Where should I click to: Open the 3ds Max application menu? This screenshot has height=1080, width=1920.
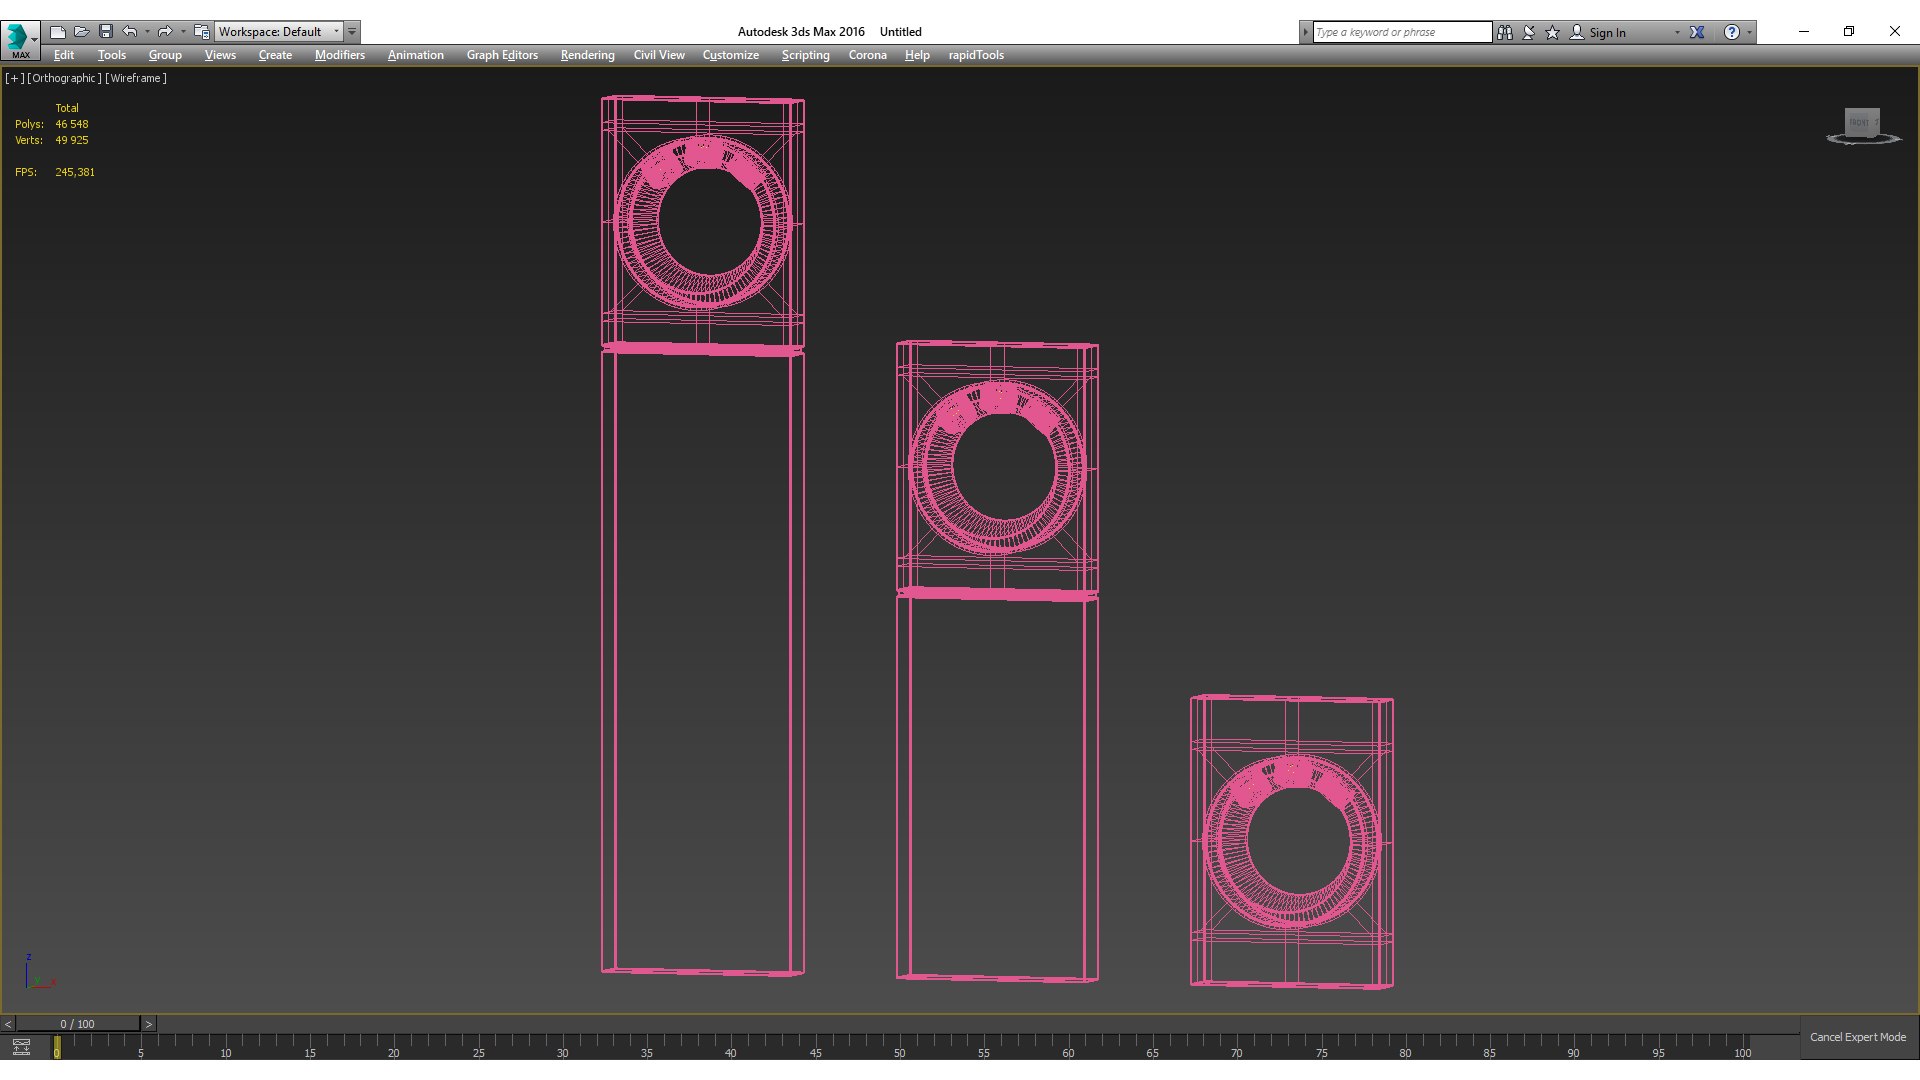(20, 40)
